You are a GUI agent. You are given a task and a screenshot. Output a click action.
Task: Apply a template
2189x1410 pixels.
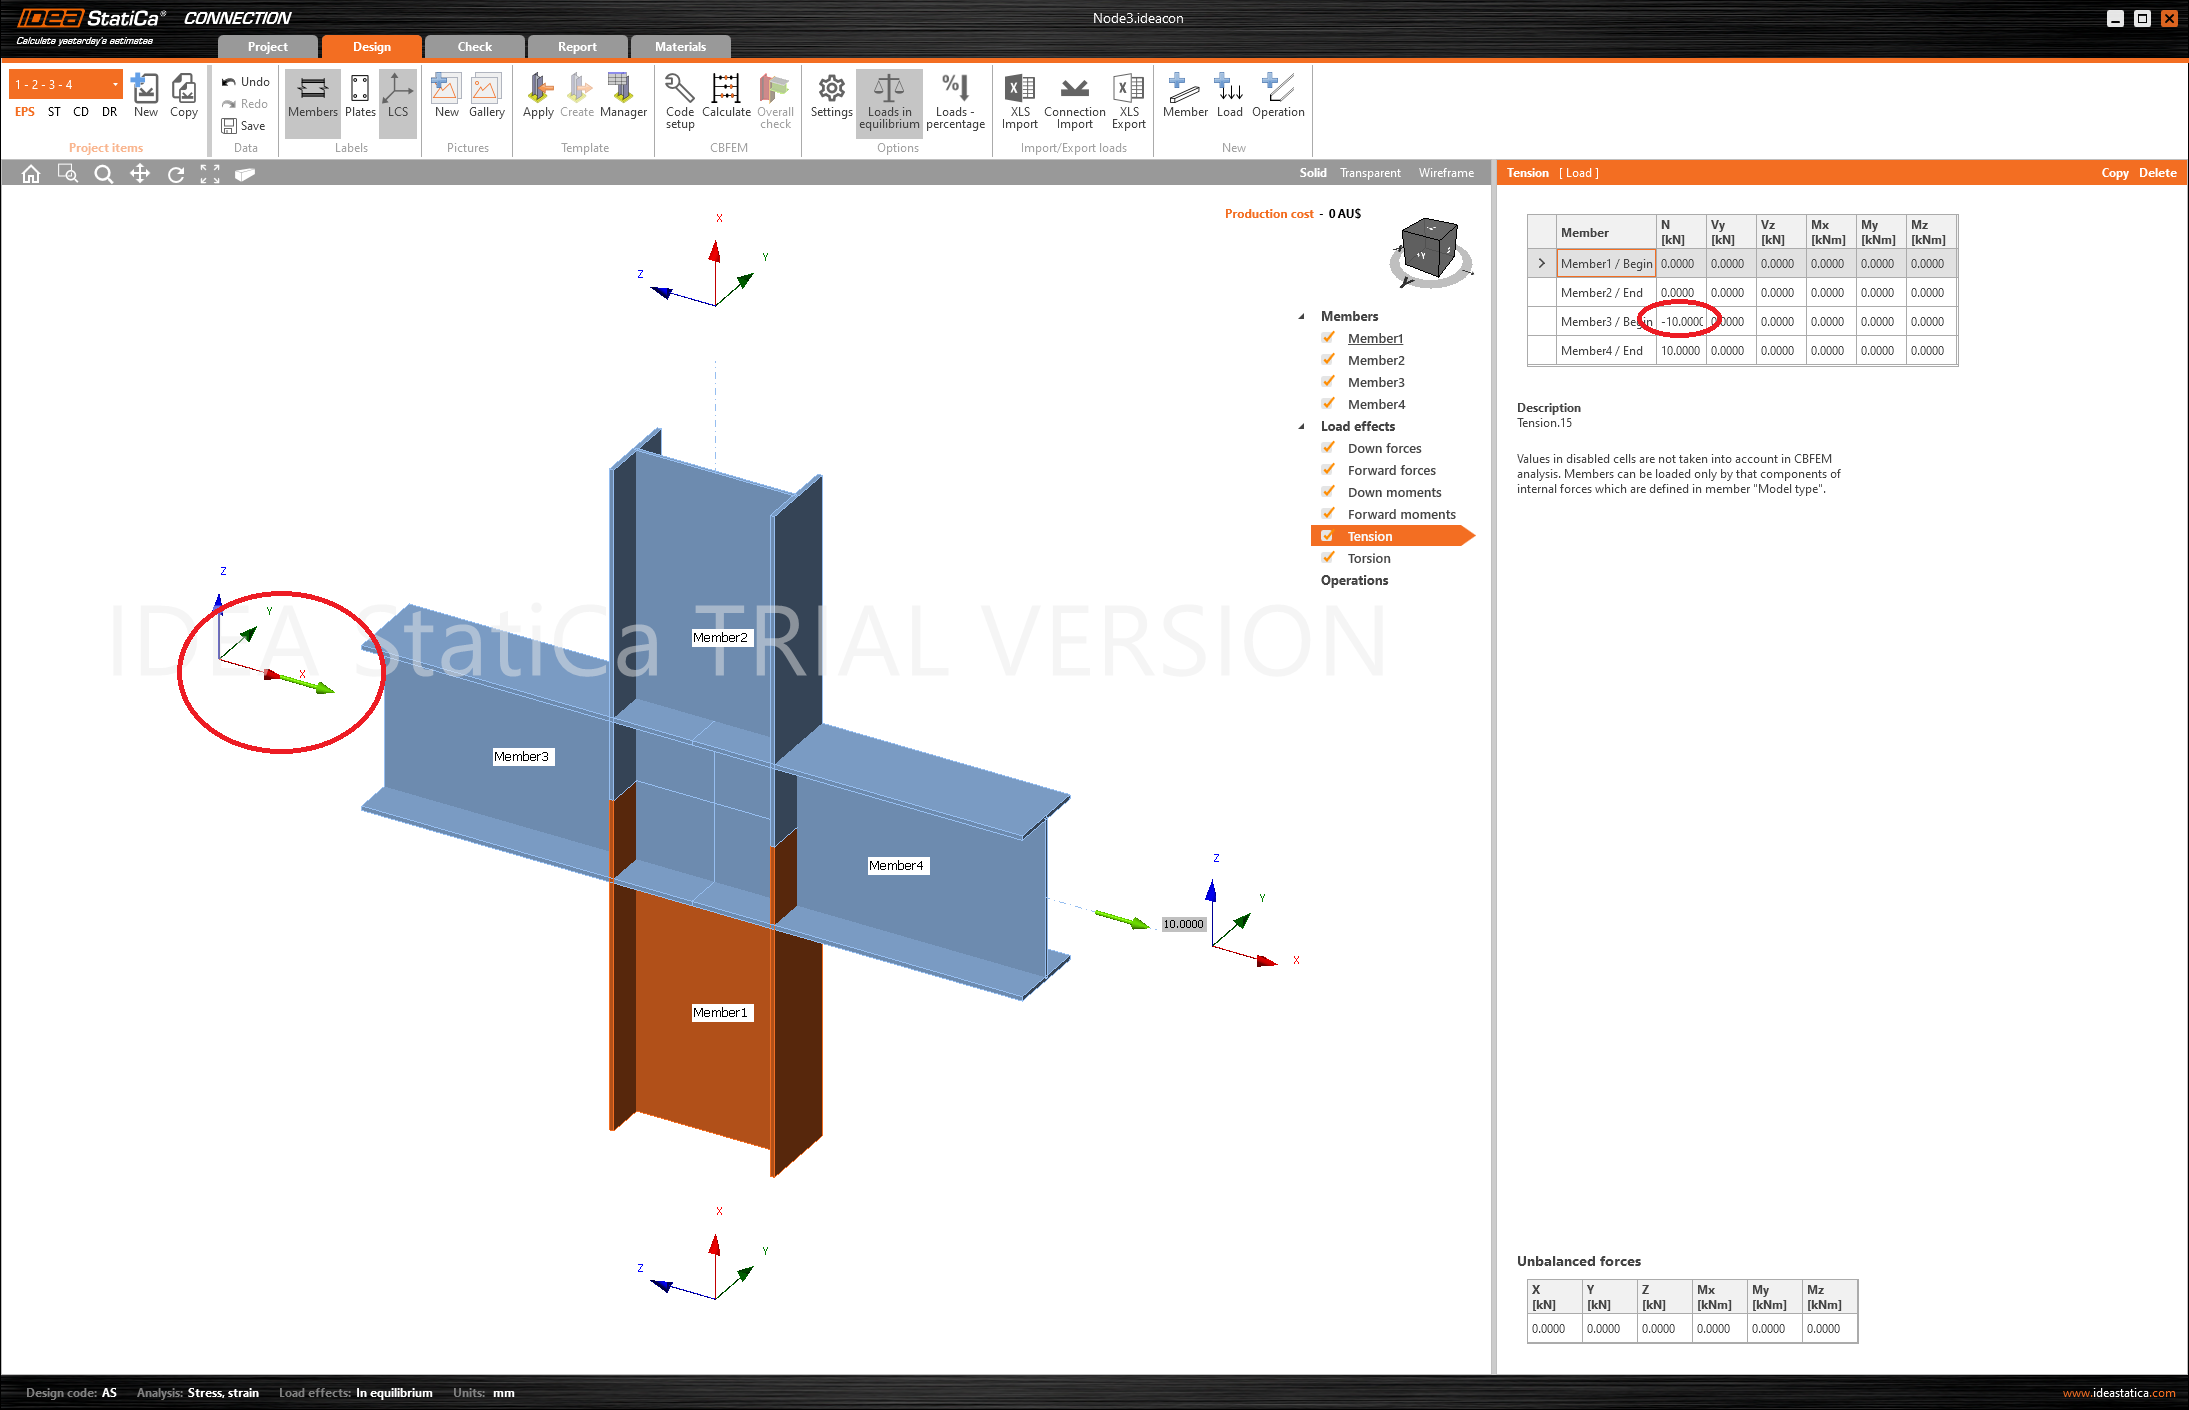[538, 95]
